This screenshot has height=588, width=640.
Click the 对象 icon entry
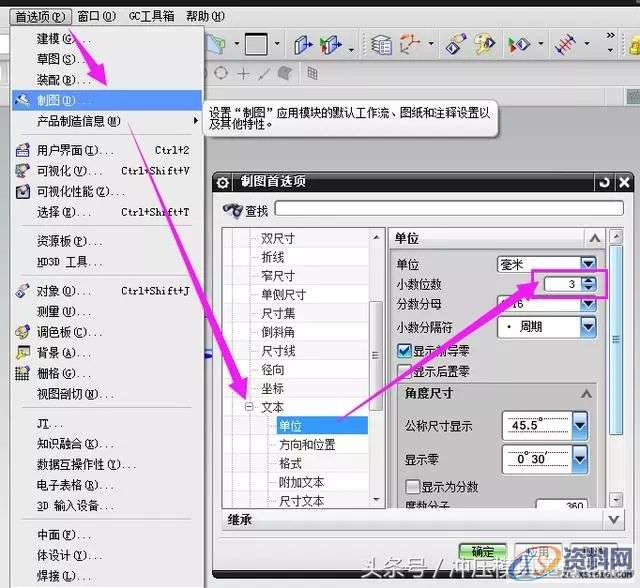click(22, 291)
